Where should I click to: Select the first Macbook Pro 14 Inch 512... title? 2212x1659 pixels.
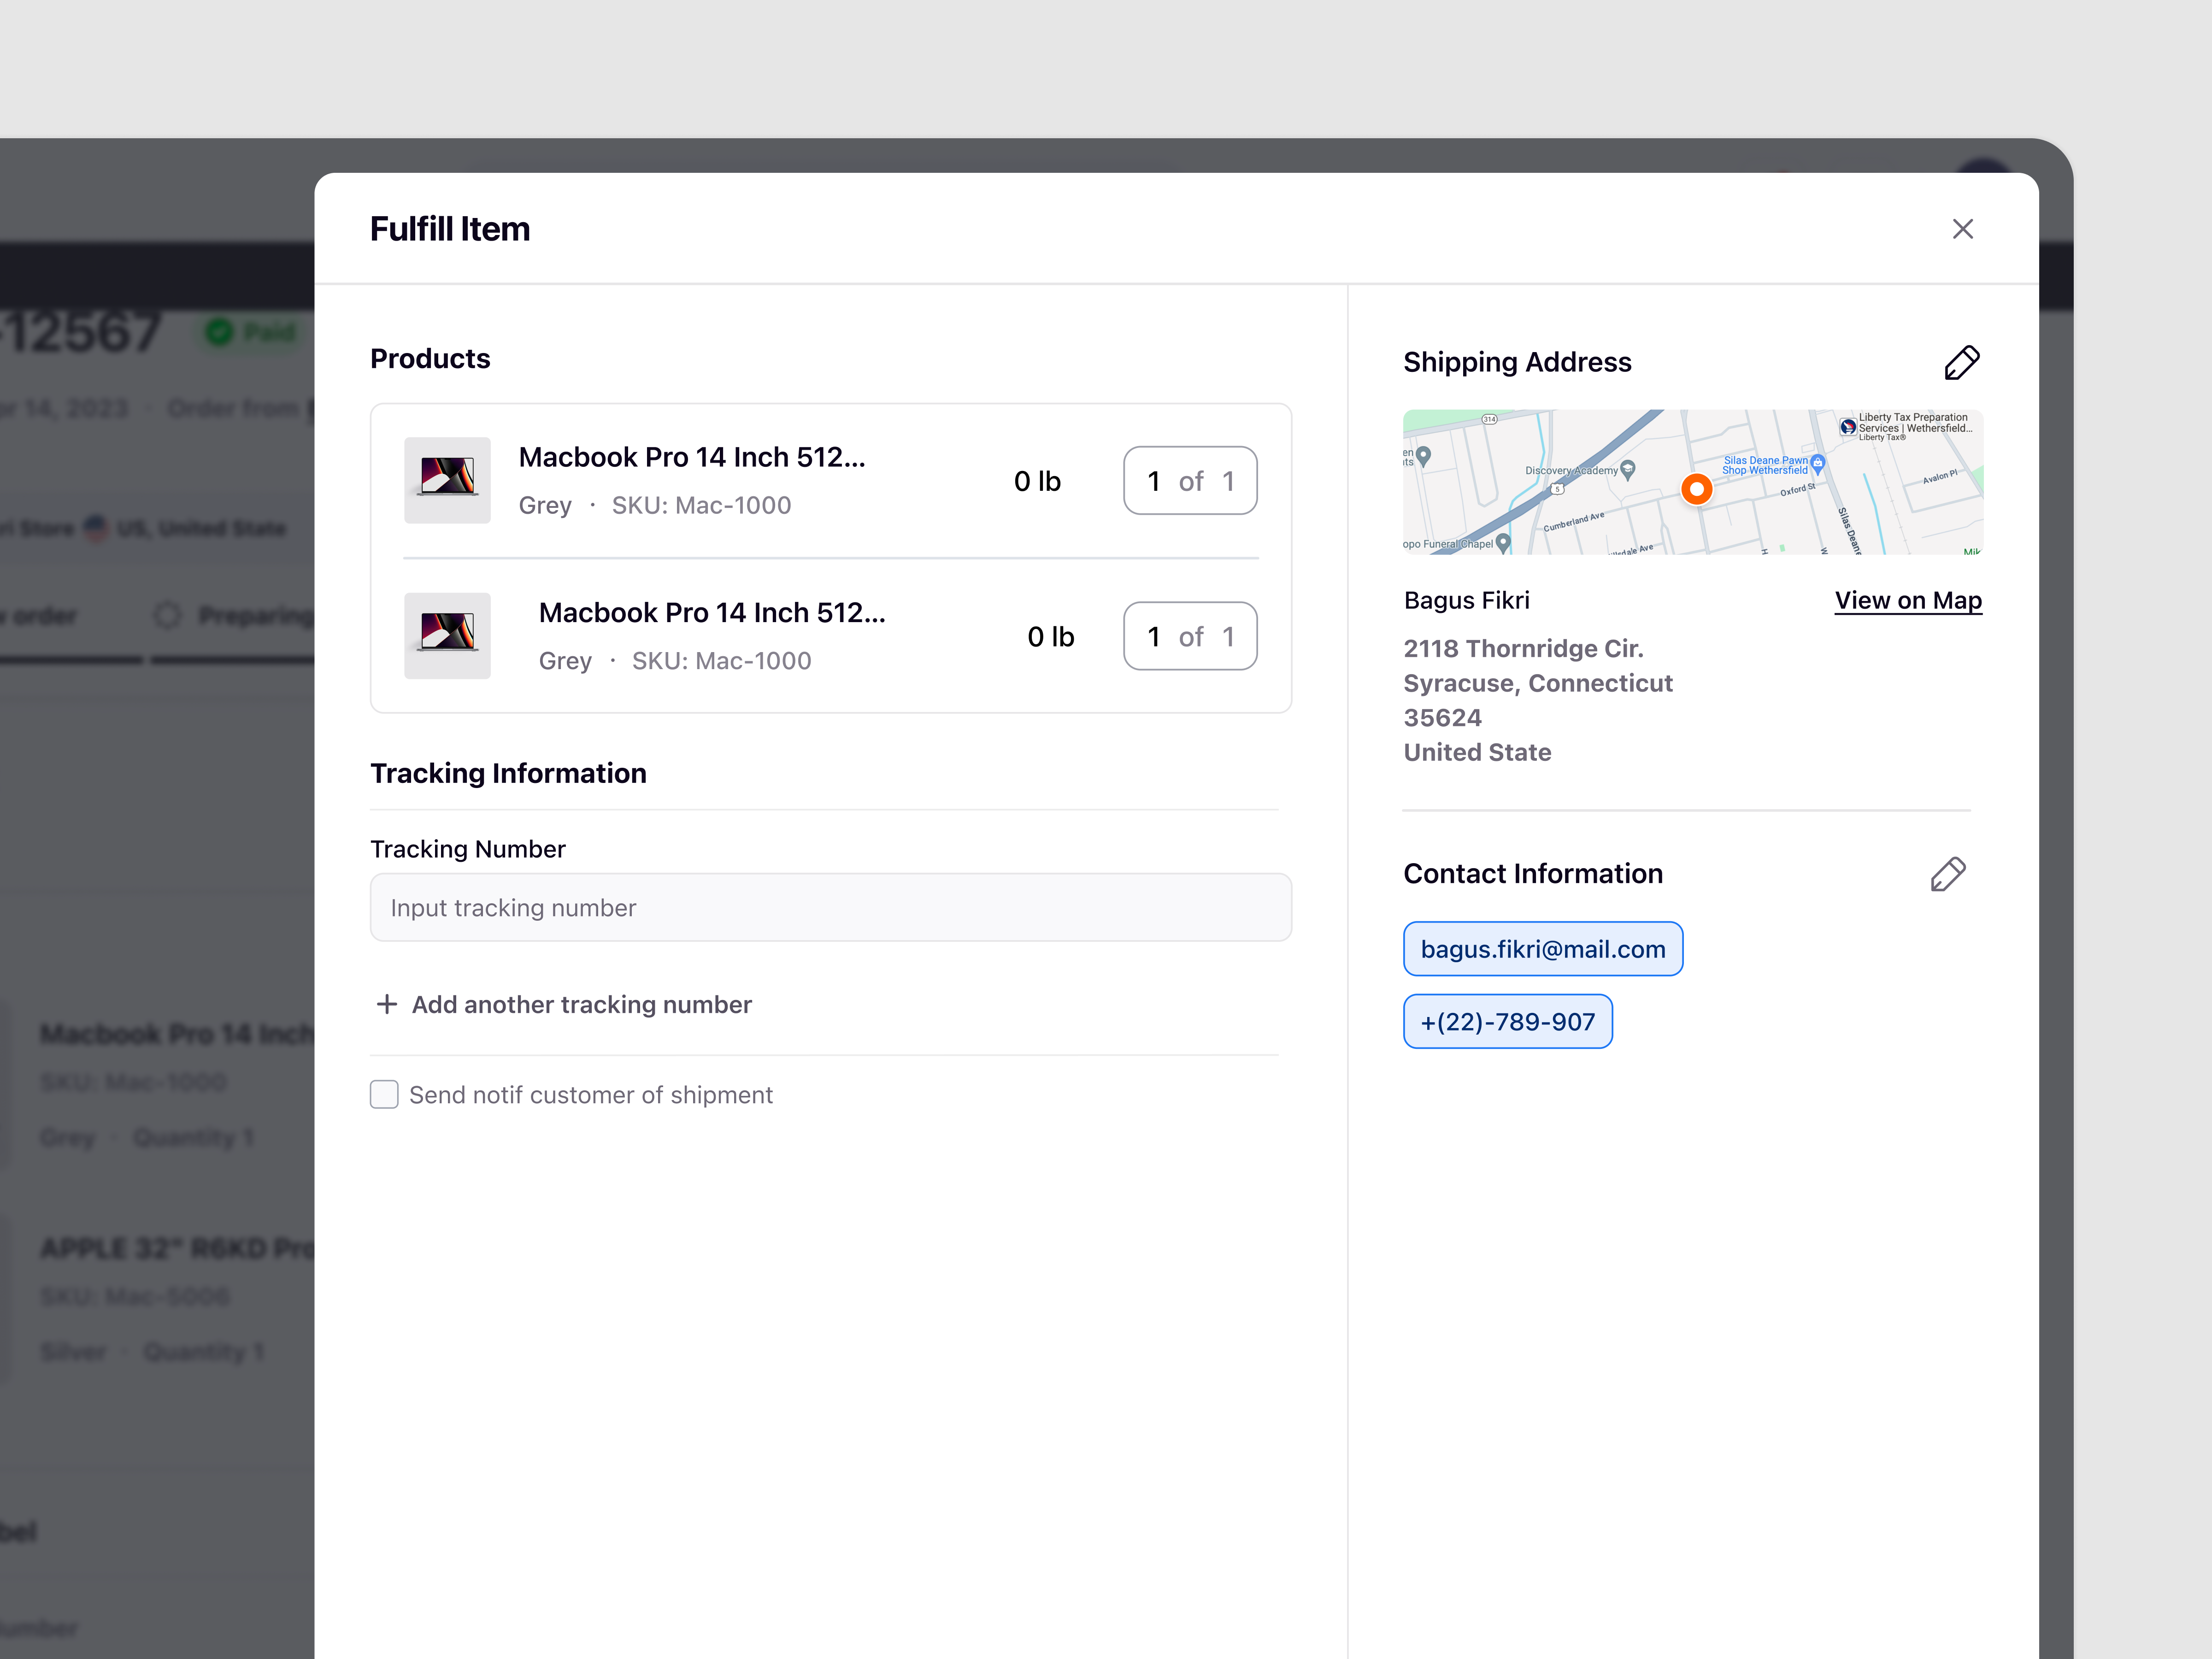[x=692, y=457]
